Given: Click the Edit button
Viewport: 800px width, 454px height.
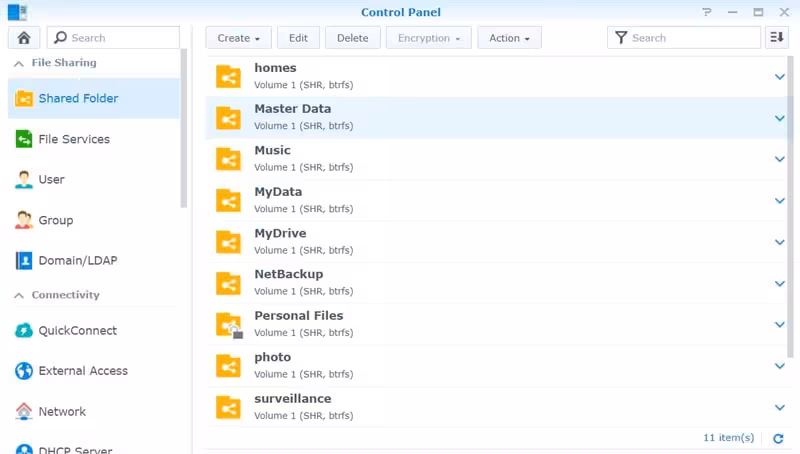Looking at the screenshot, I should pyautogui.click(x=298, y=38).
